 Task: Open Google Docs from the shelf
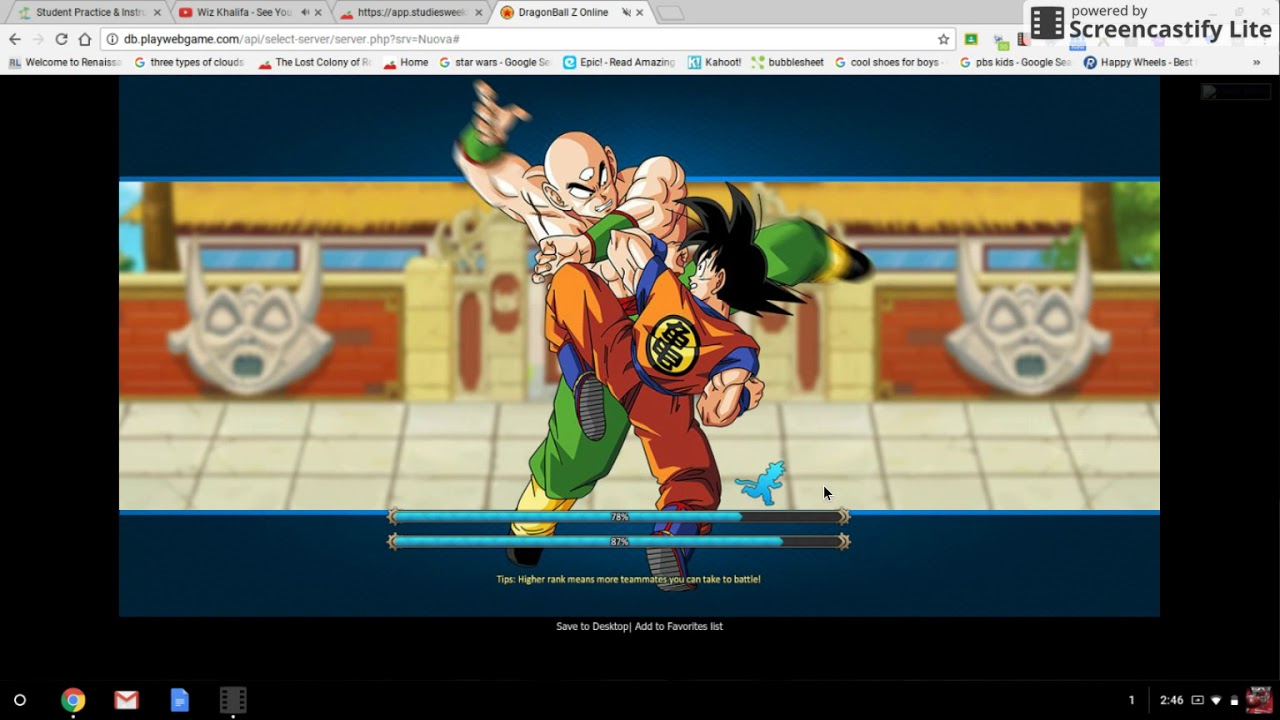point(179,700)
